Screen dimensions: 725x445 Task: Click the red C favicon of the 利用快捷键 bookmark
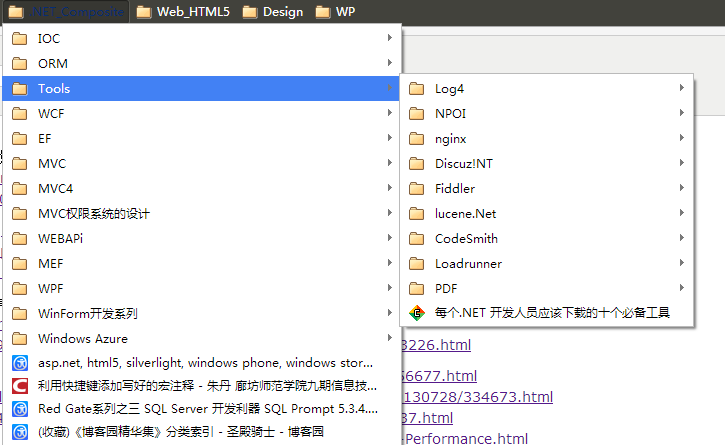pos(20,386)
